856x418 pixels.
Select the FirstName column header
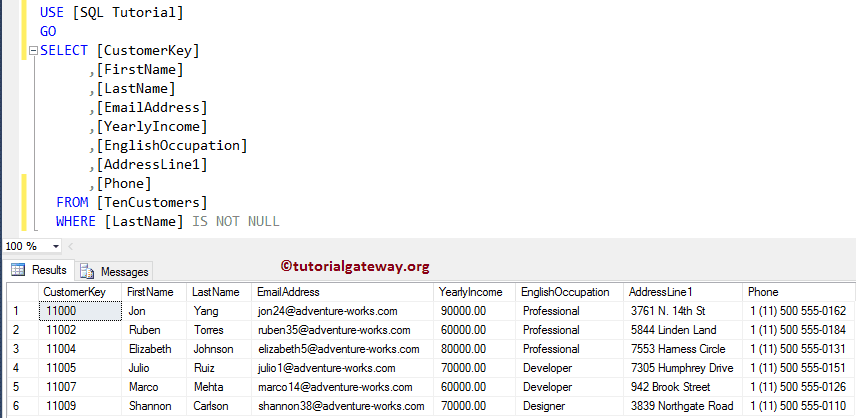(x=154, y=292)
